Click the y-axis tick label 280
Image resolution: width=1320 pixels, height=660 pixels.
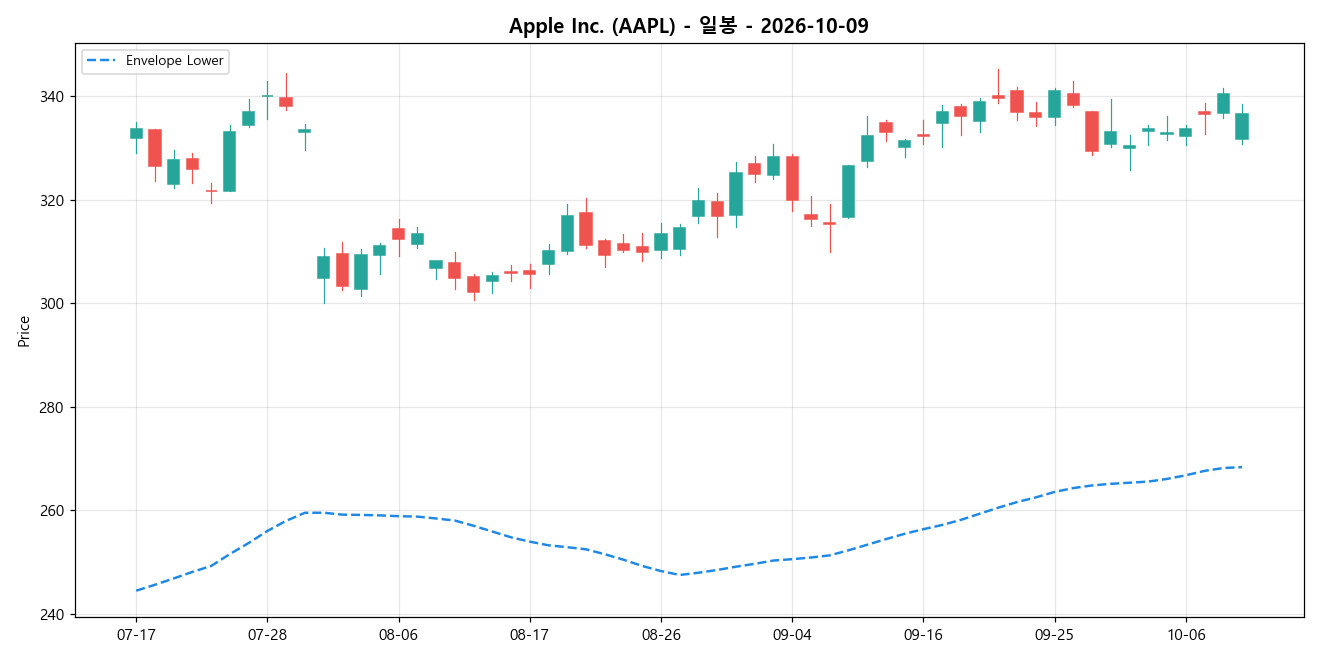[x=54, y=407]
